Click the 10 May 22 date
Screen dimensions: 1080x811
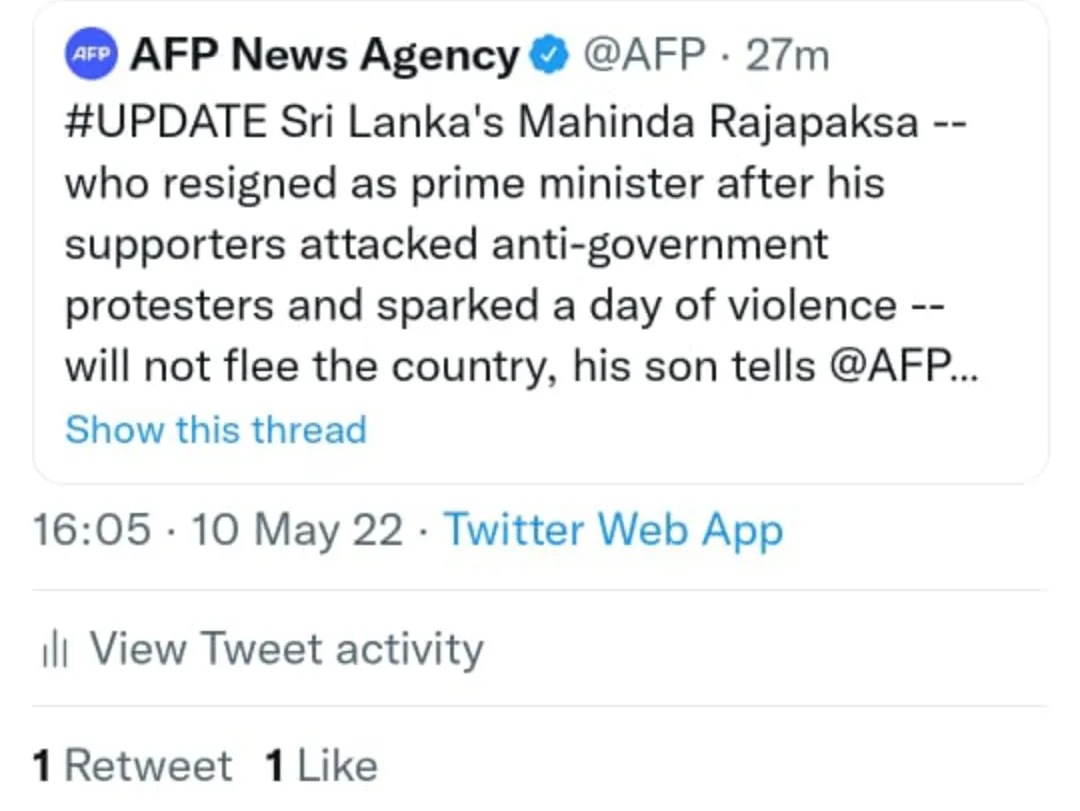(x=297, y=530)
